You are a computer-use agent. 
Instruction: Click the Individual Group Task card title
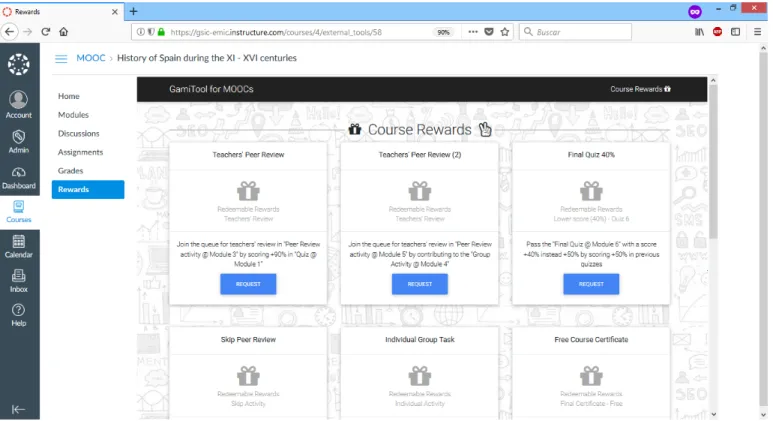pyautogui.click(x=420, y=340)
